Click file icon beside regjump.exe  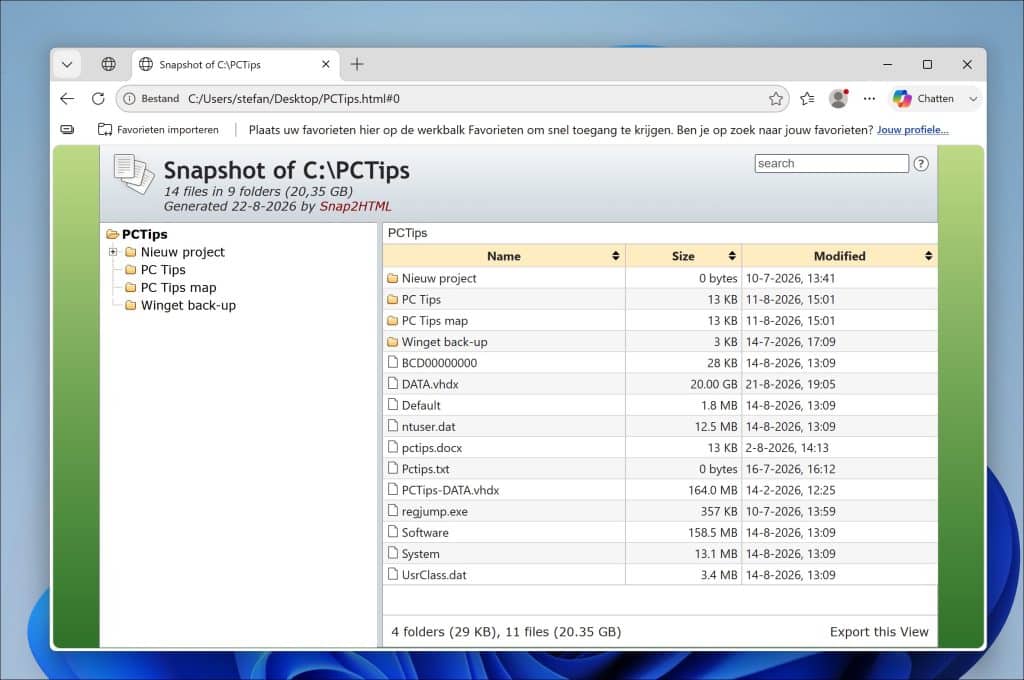(392, 510)
